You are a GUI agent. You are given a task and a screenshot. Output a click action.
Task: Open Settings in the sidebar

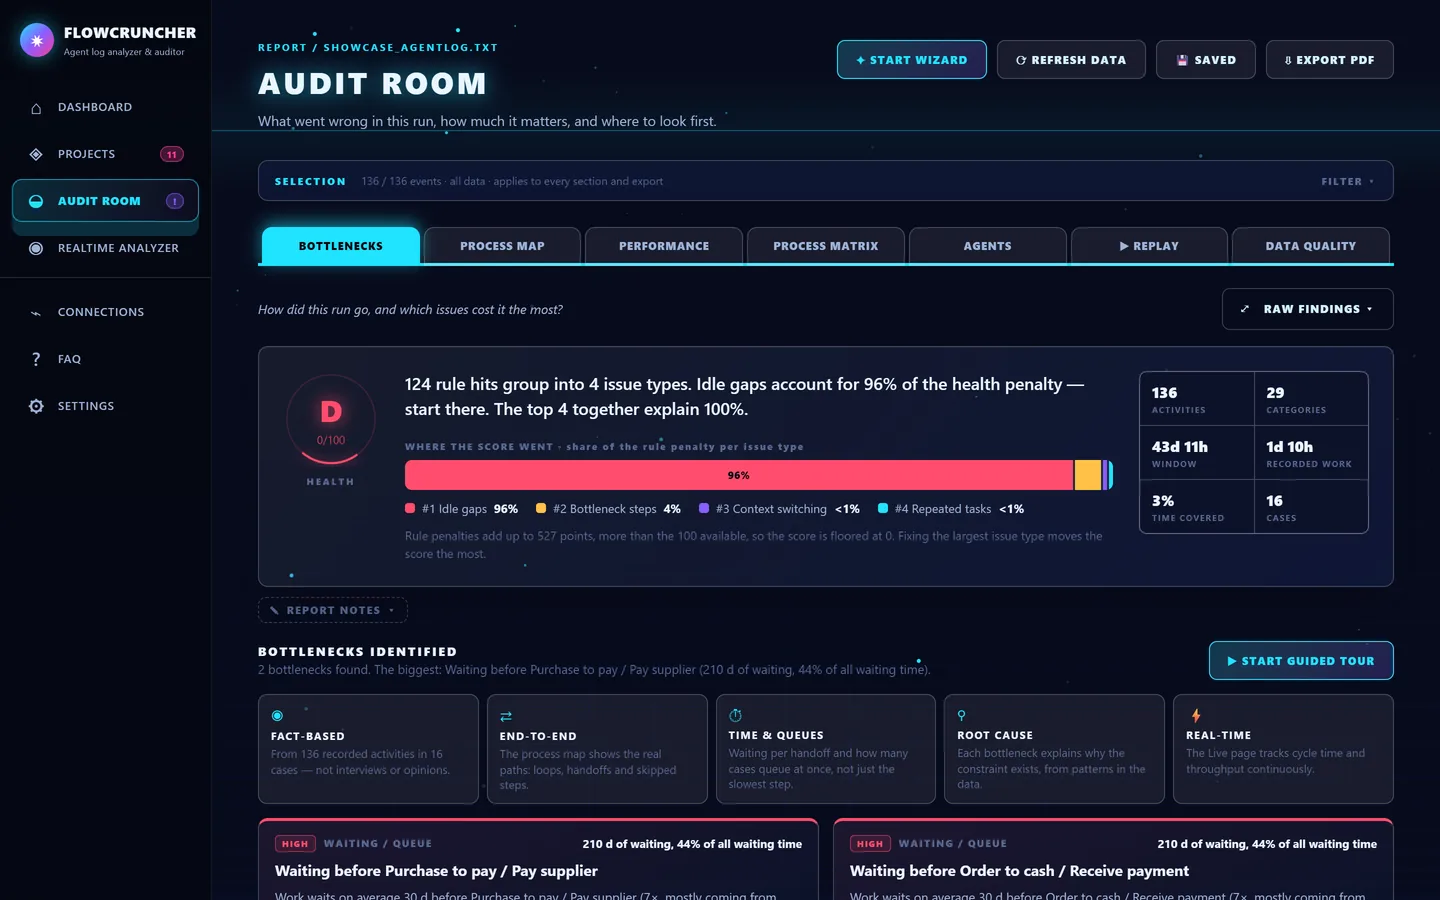pos(105,406)
